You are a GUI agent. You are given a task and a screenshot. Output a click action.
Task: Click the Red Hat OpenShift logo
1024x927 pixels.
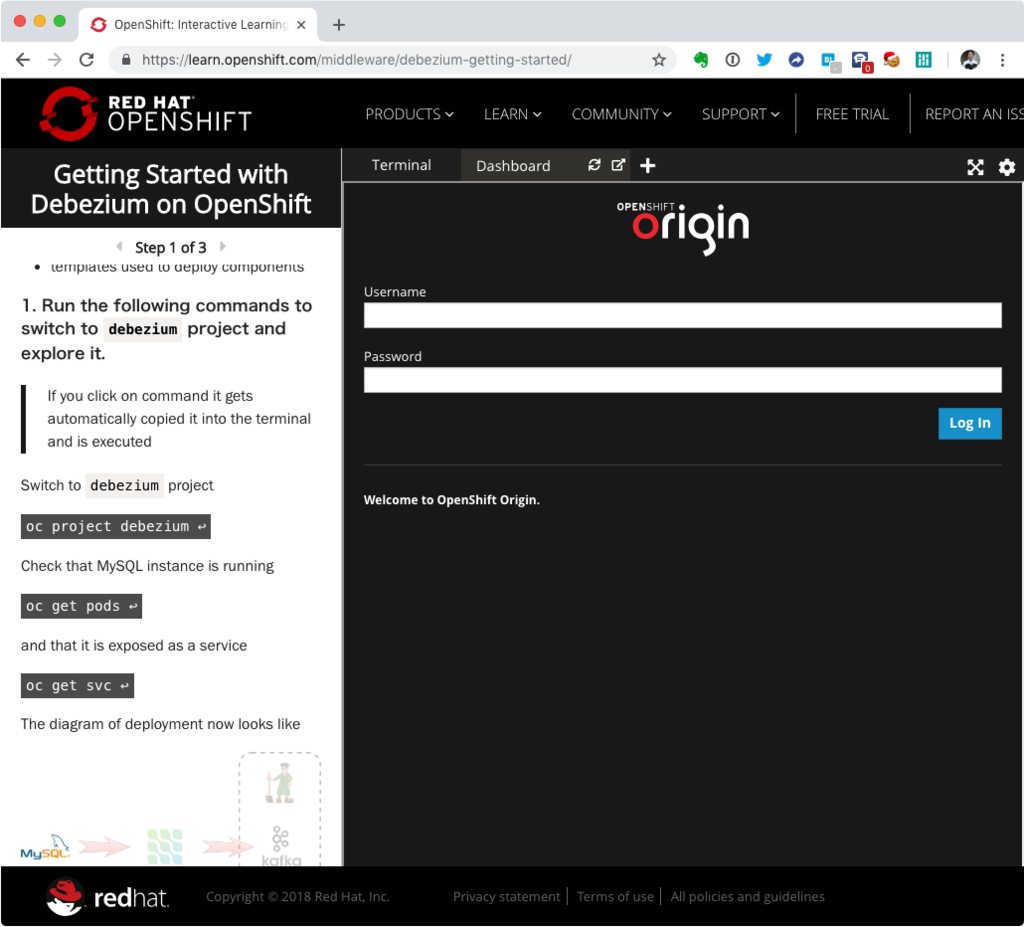(146, 114)
